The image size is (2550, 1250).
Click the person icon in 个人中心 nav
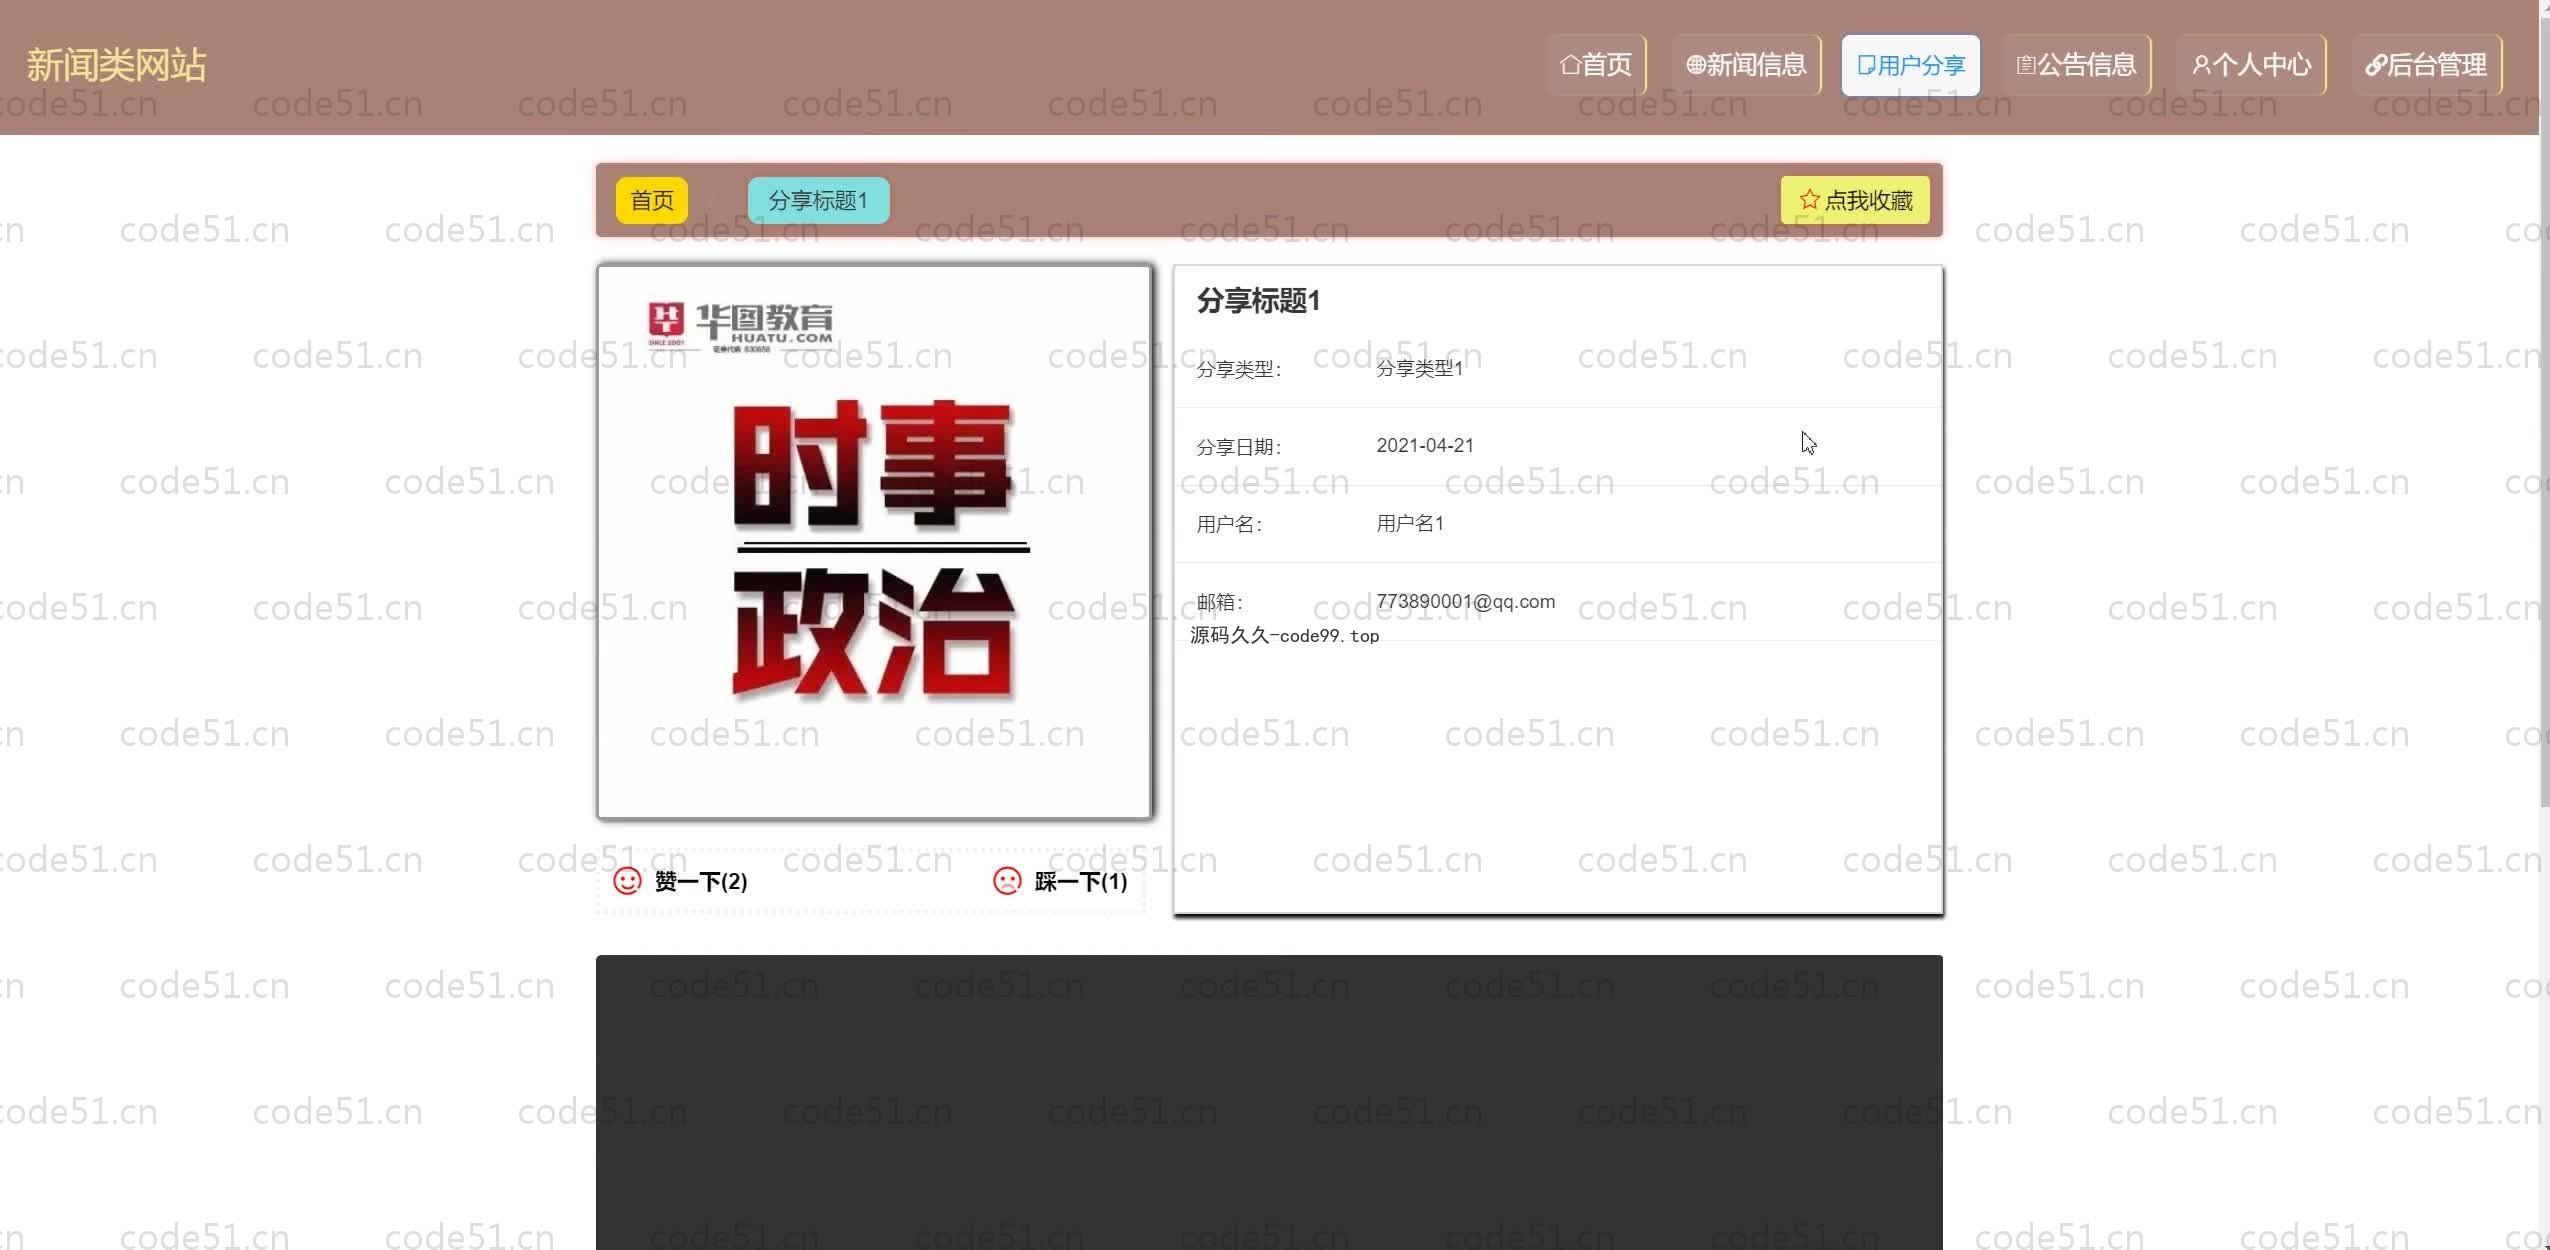[2201, 65]
